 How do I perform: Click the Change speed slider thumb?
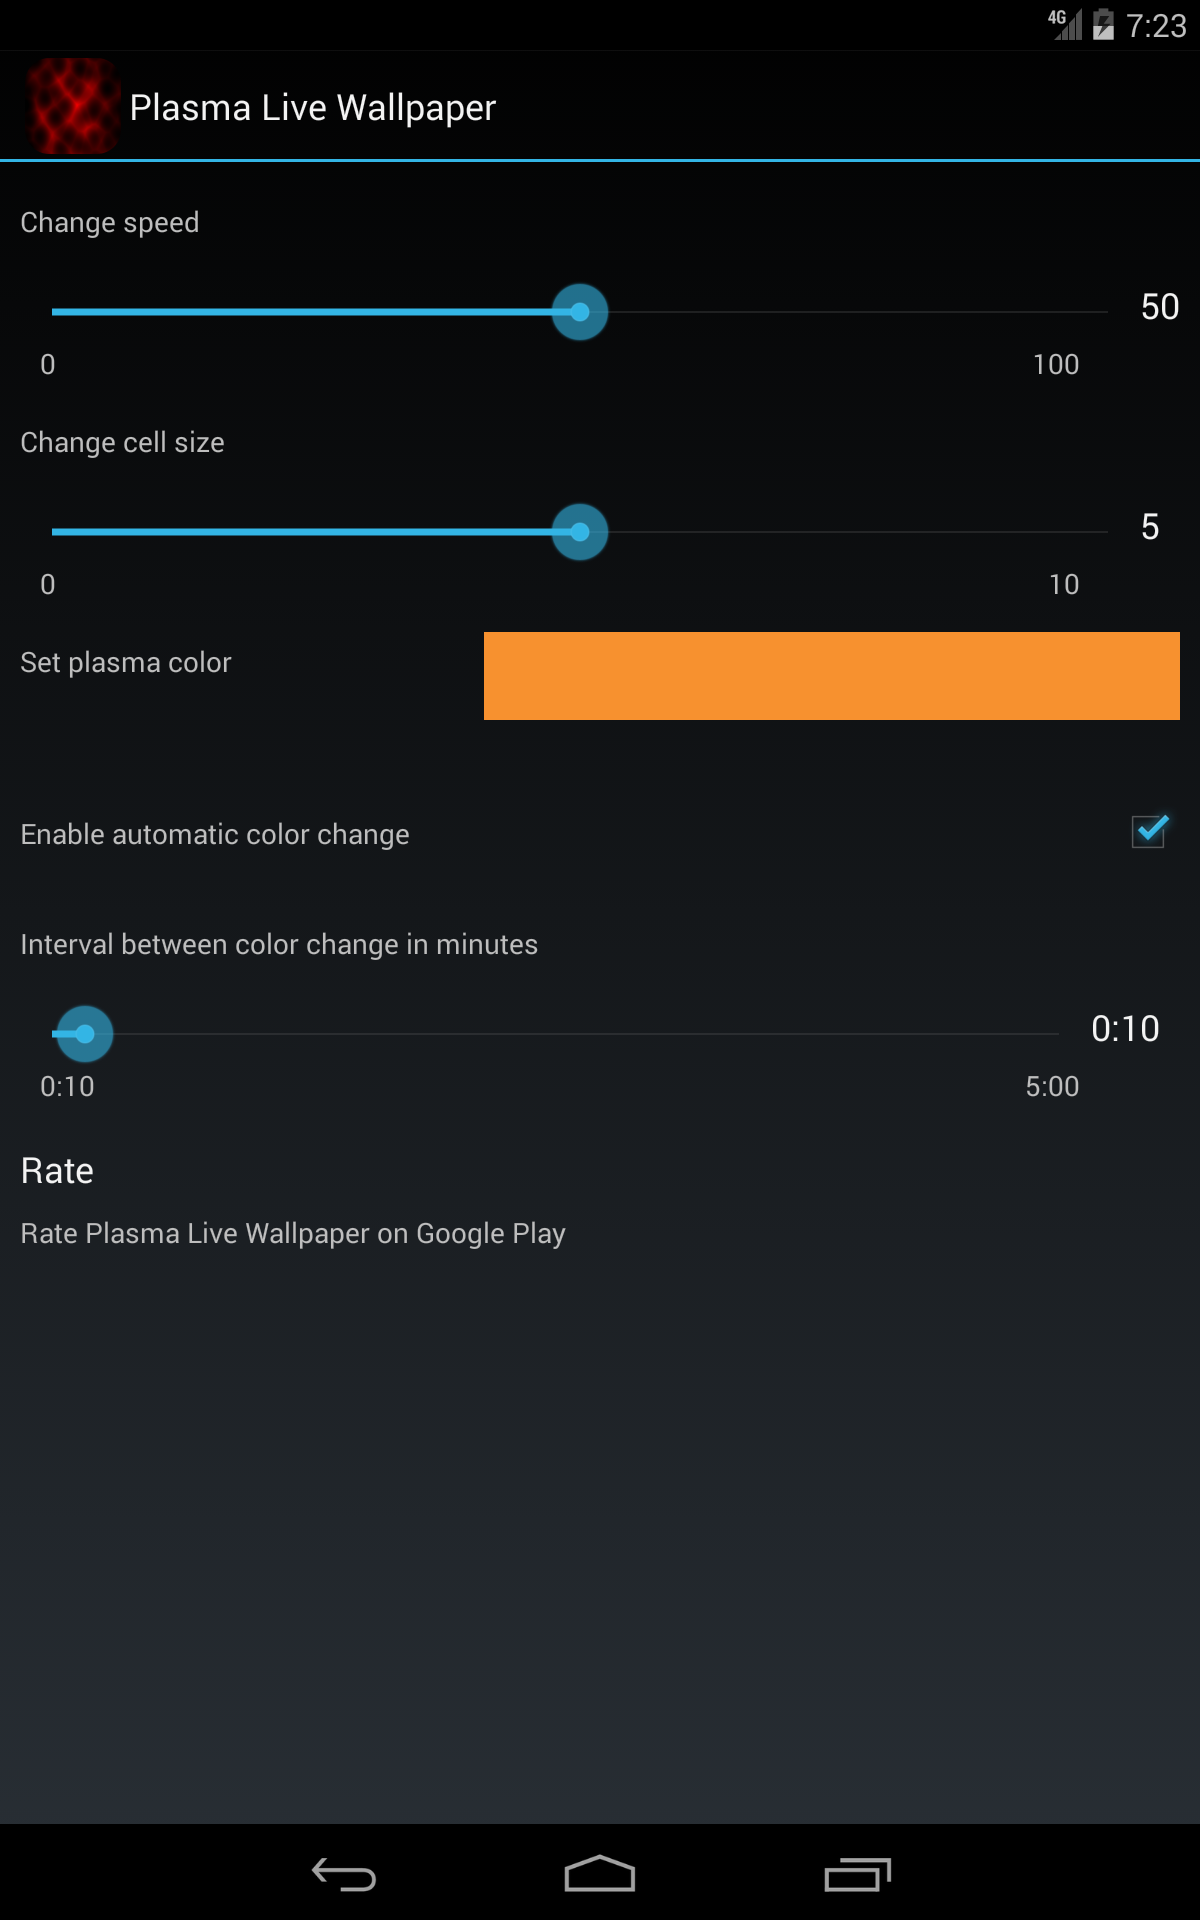580,312
